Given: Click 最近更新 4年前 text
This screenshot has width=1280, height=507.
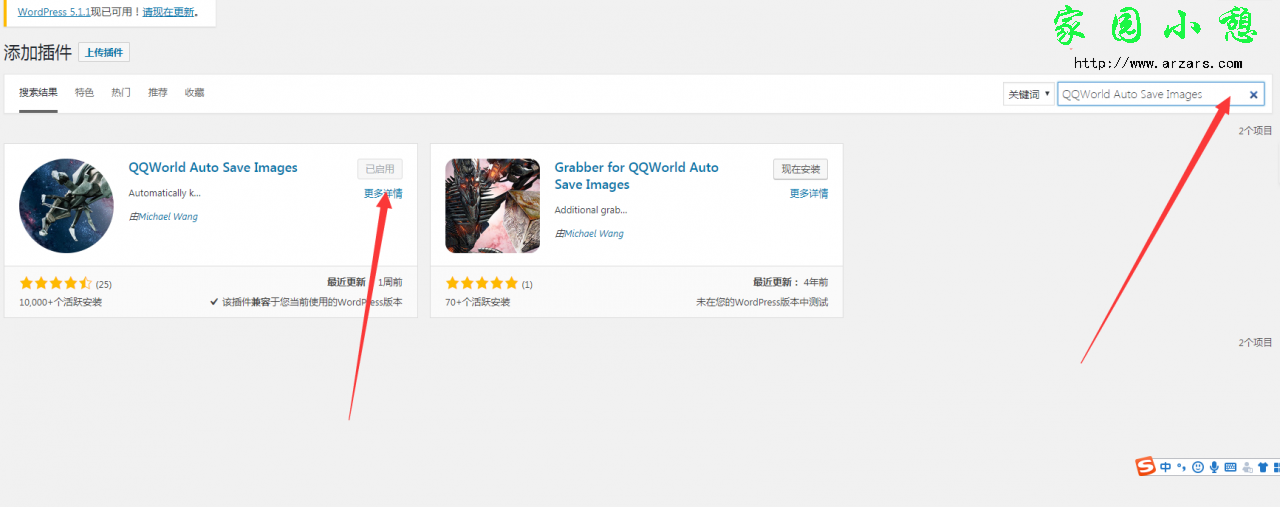Looking at the screenshot, I should click(791, 283).
